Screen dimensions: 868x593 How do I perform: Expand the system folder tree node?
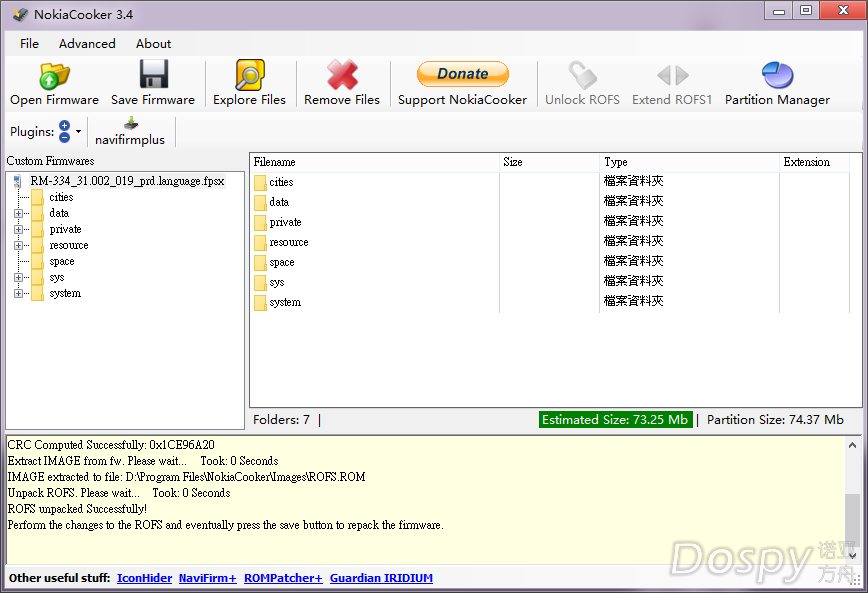tap(18, 294)
